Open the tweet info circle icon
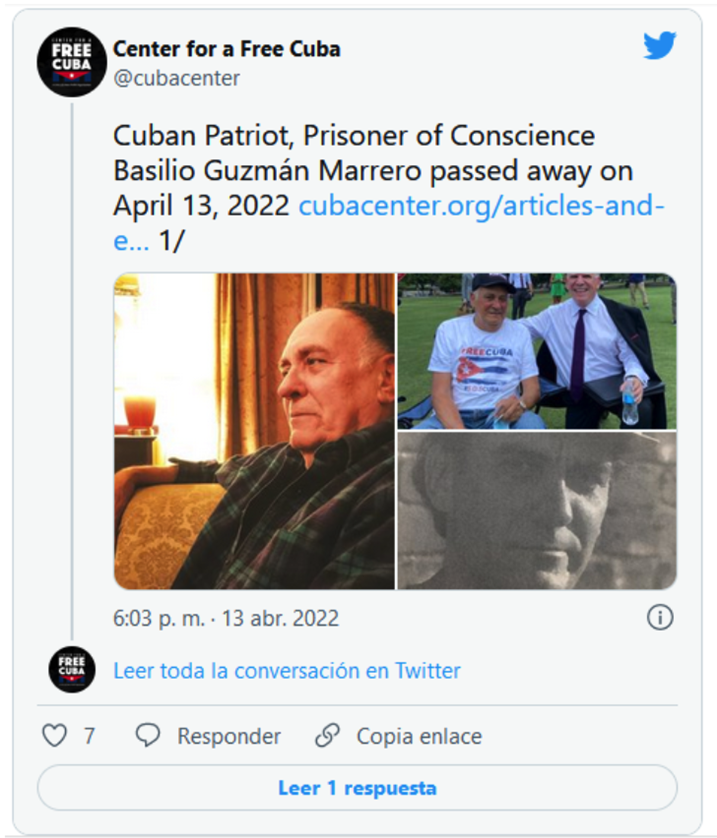The height and width of the screenshot is (838, 717). click(x=659, y=618)
